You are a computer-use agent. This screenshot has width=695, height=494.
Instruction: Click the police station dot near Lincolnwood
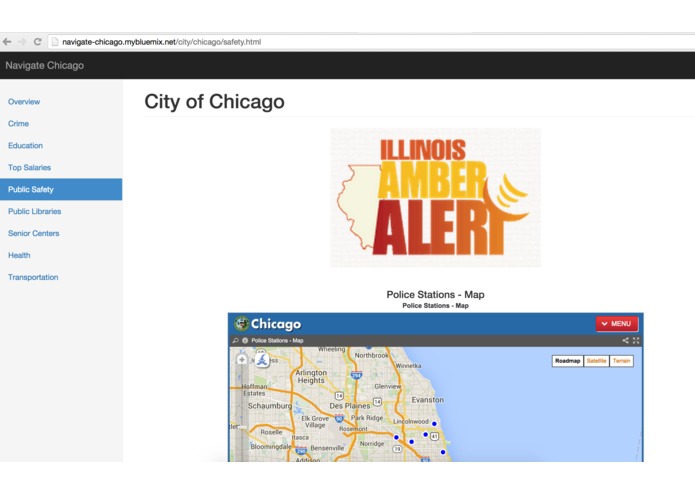(x=434, y=424)
